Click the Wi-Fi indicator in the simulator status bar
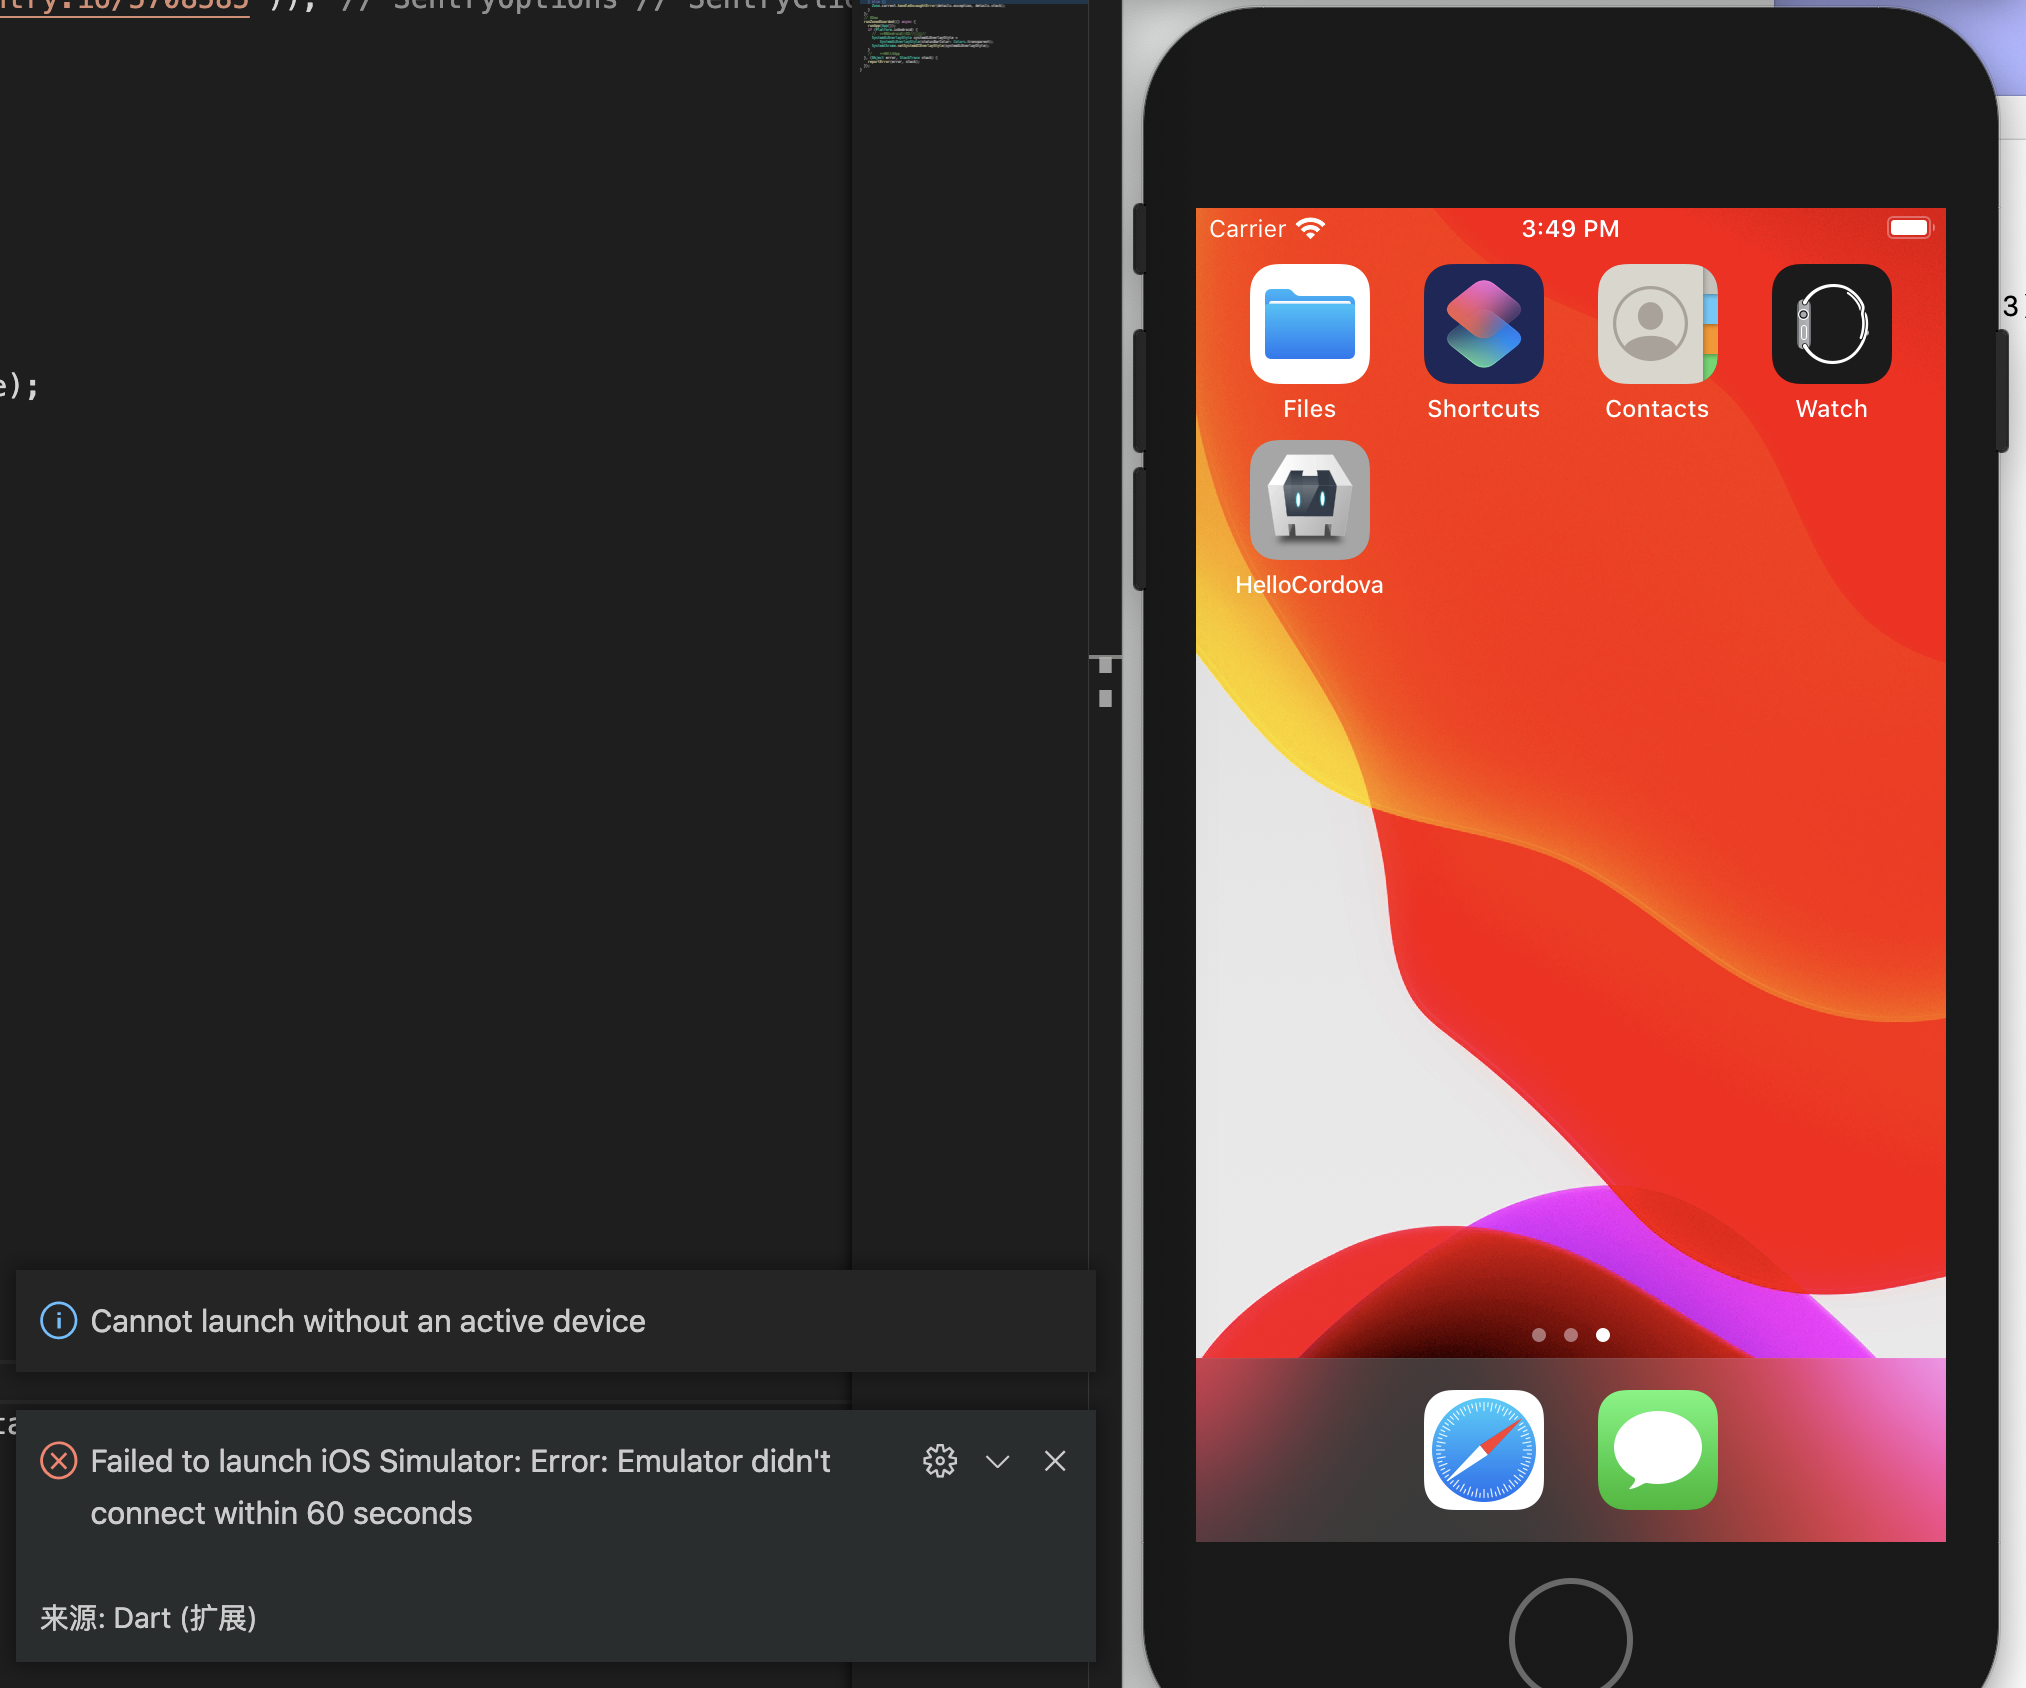The height and width of the screenshot is (1688, 2026). [1311, 228]
